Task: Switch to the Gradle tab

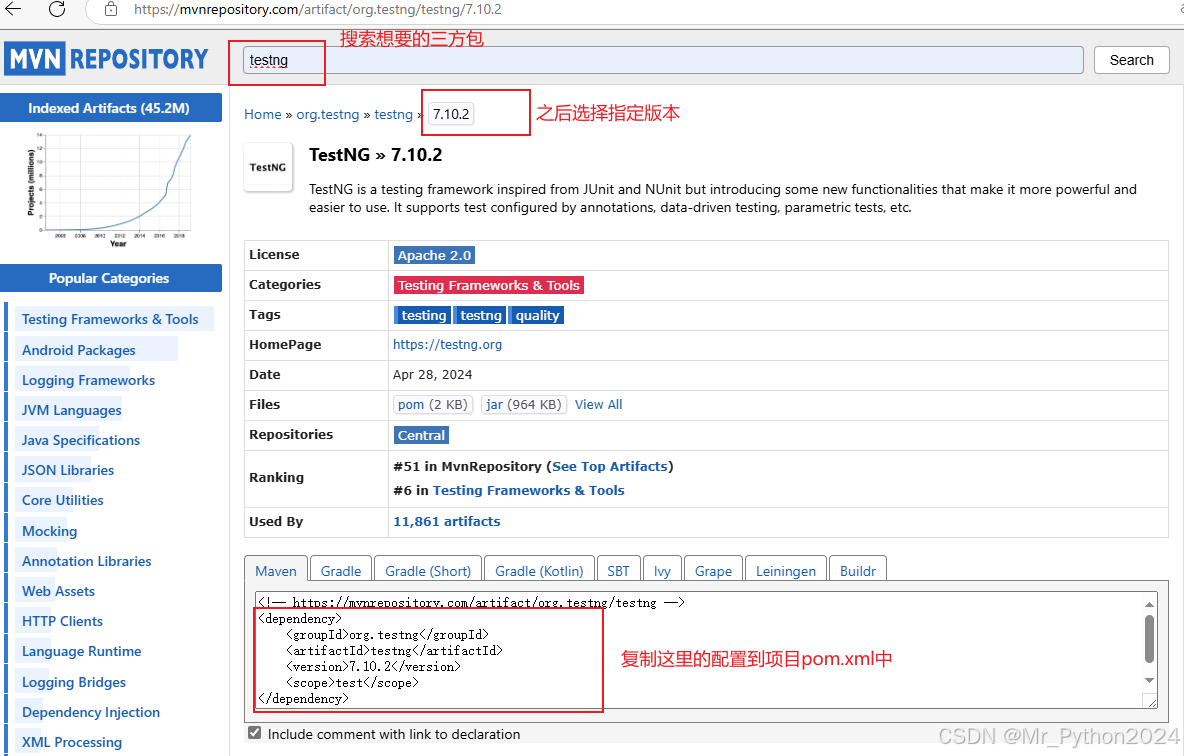Action: (x=341, y=570)
